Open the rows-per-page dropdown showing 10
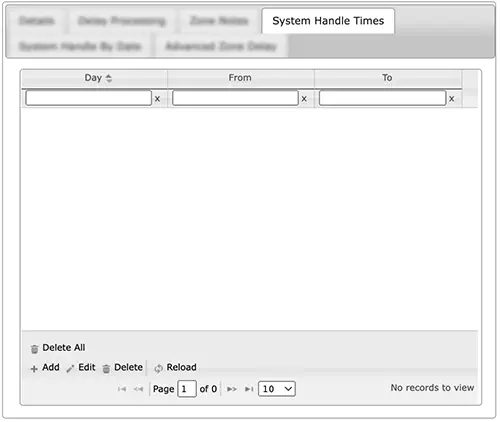 pyautogui.click(x=277, y=389)
